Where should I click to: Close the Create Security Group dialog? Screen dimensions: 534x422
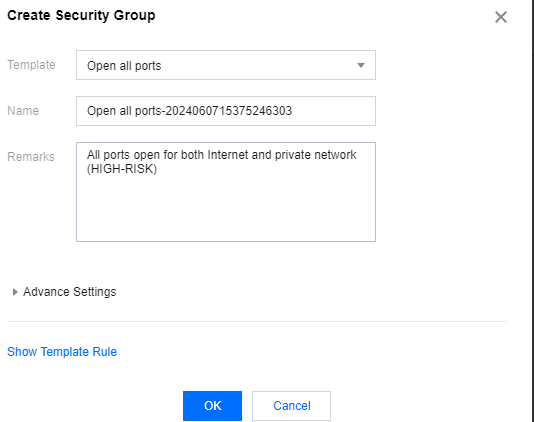point(501,17)
